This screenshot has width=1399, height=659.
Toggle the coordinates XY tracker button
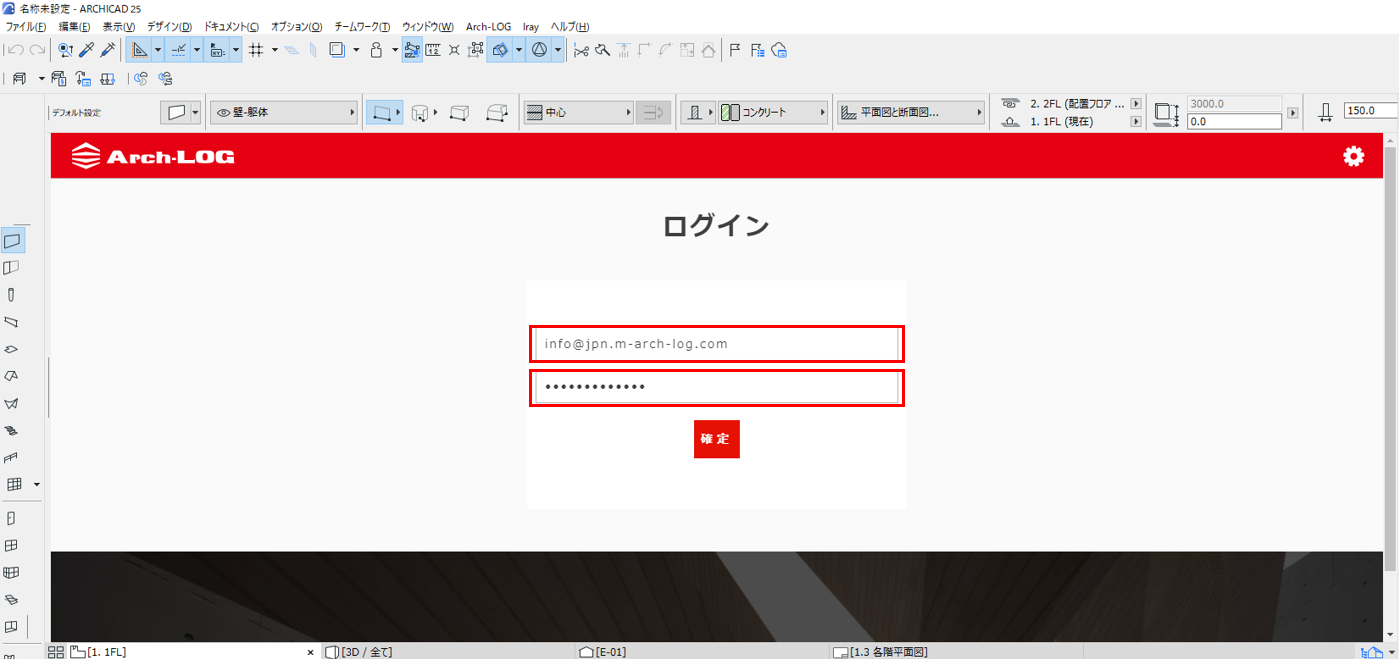[217, 50]
